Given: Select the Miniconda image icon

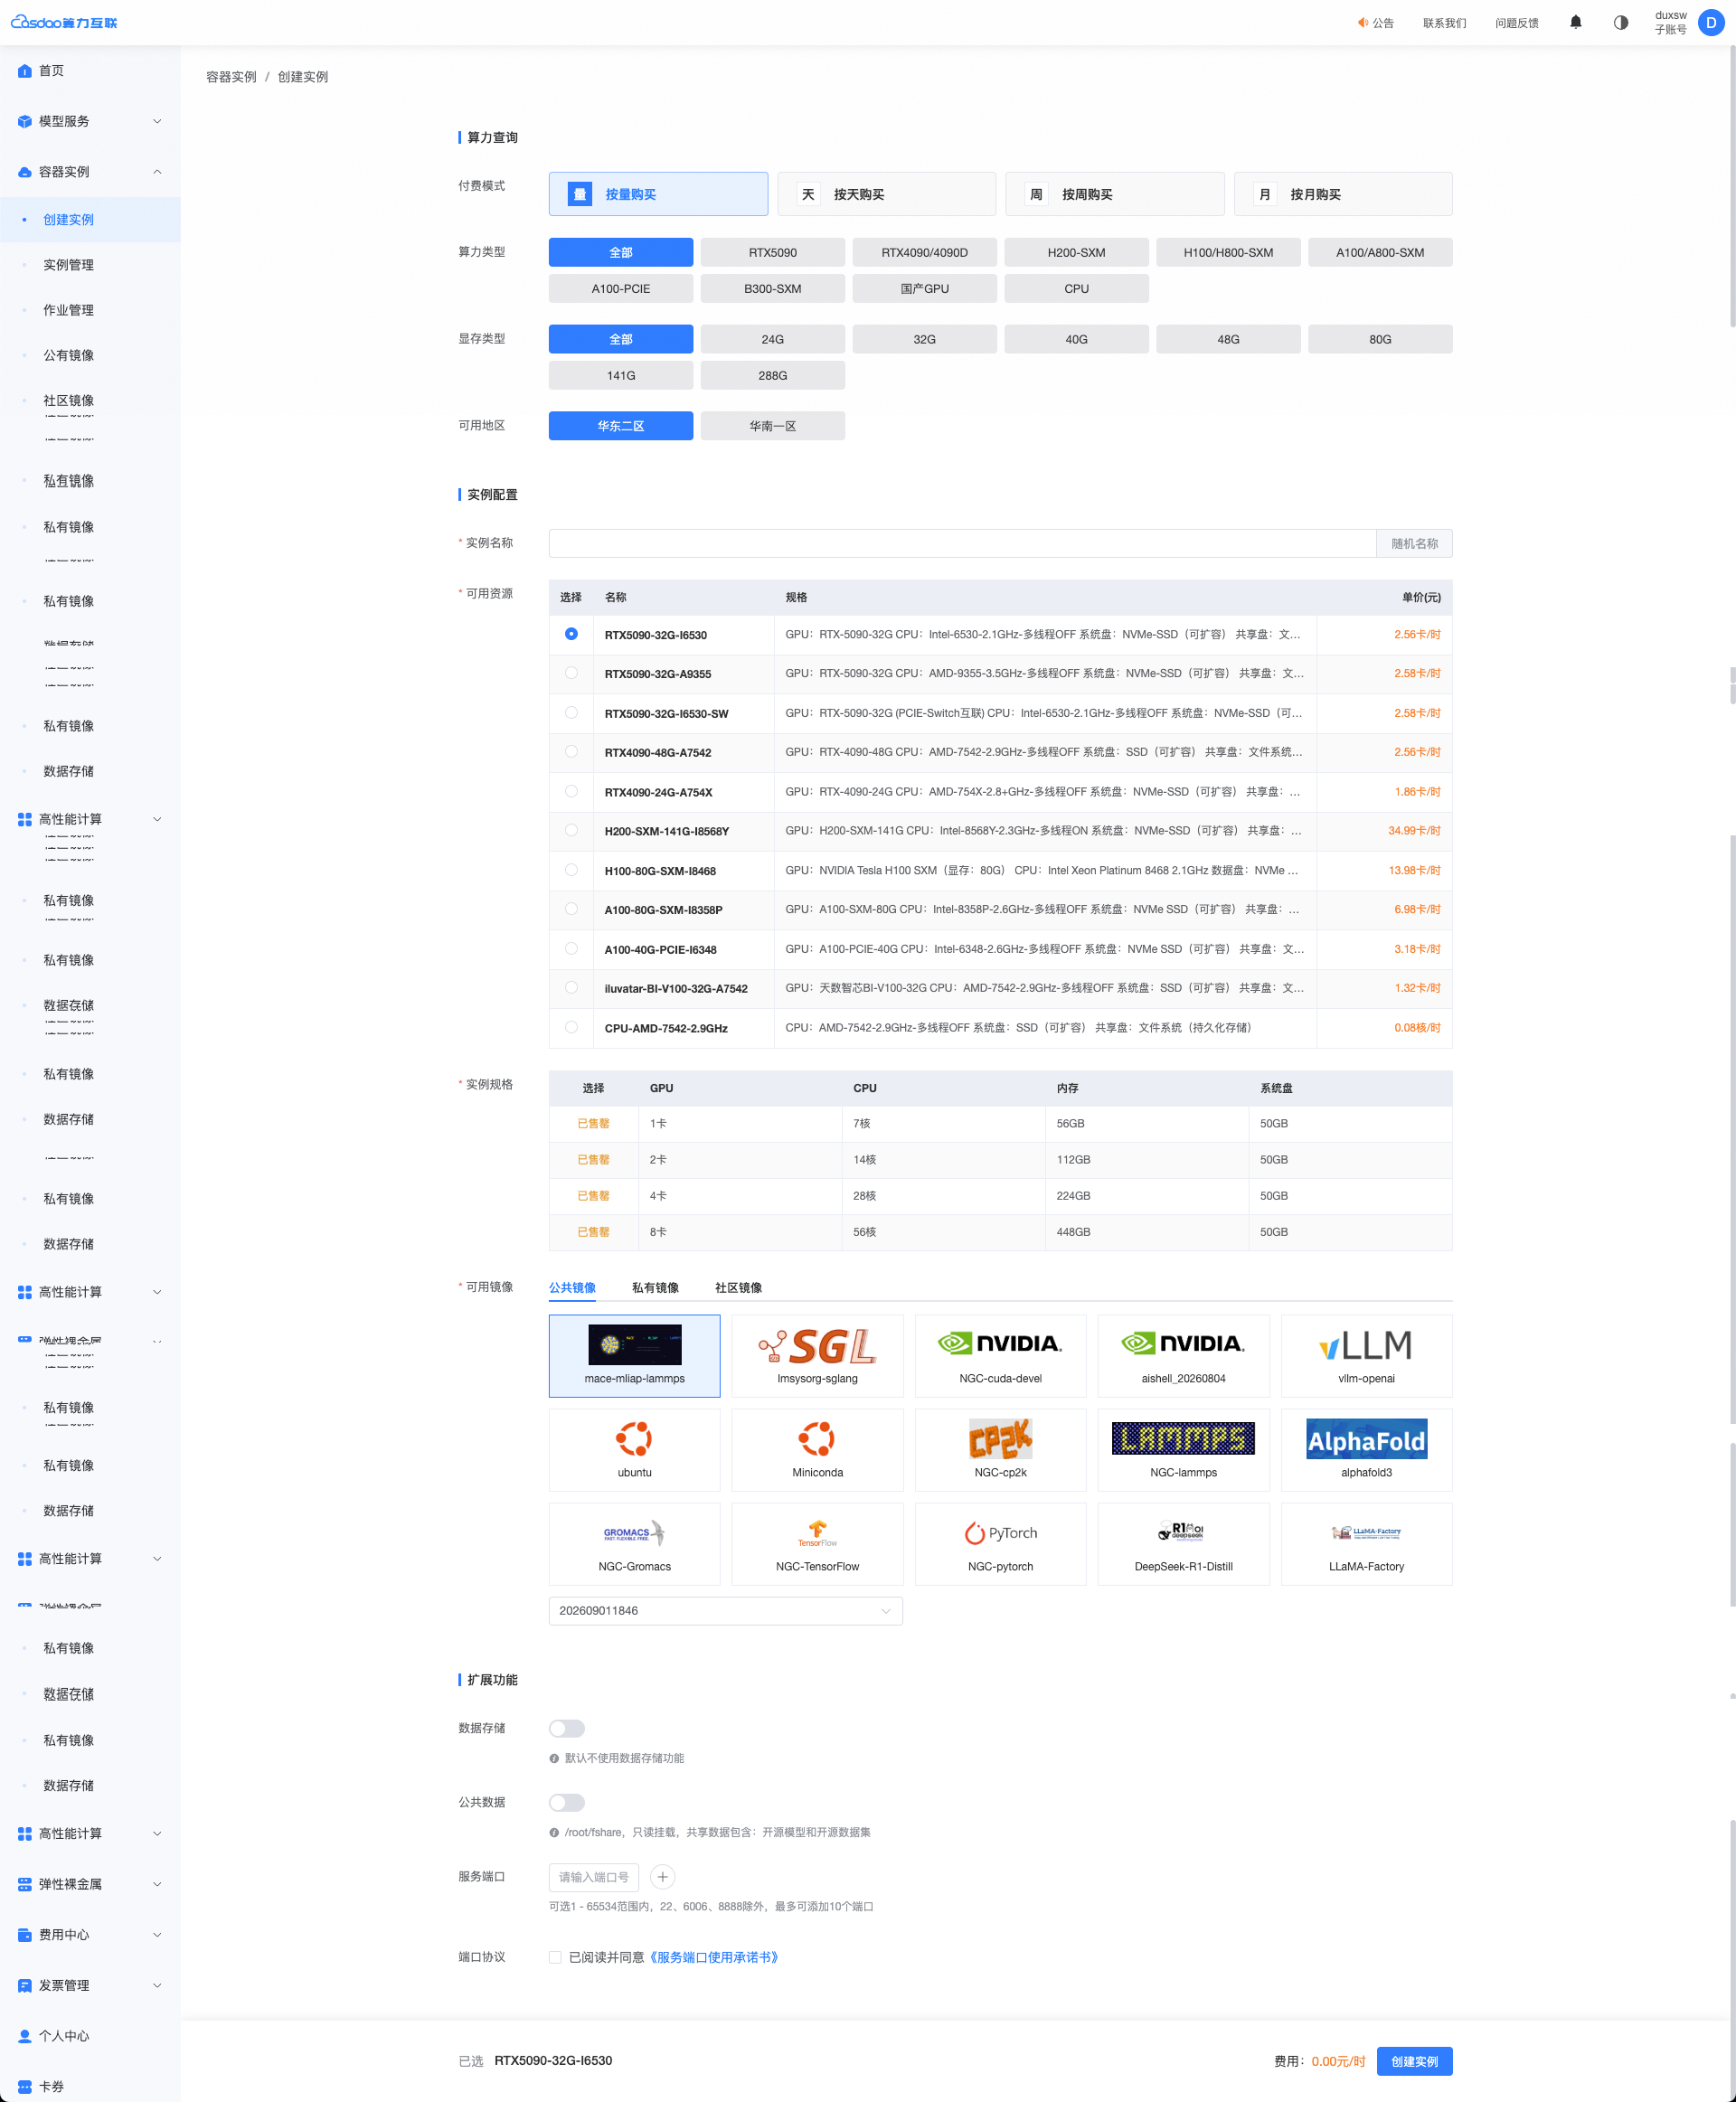Looking at the screenshot, I should point(817,1439).
